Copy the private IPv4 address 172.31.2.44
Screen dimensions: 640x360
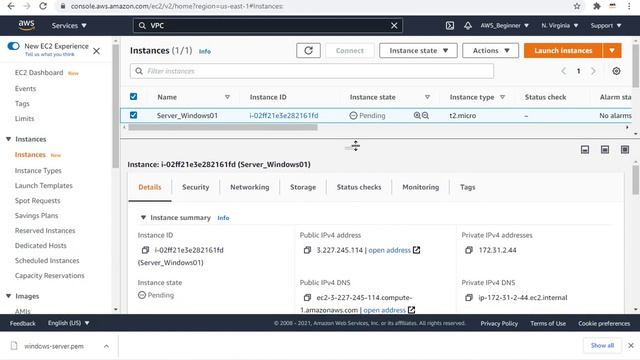click(x=469, y=250)
